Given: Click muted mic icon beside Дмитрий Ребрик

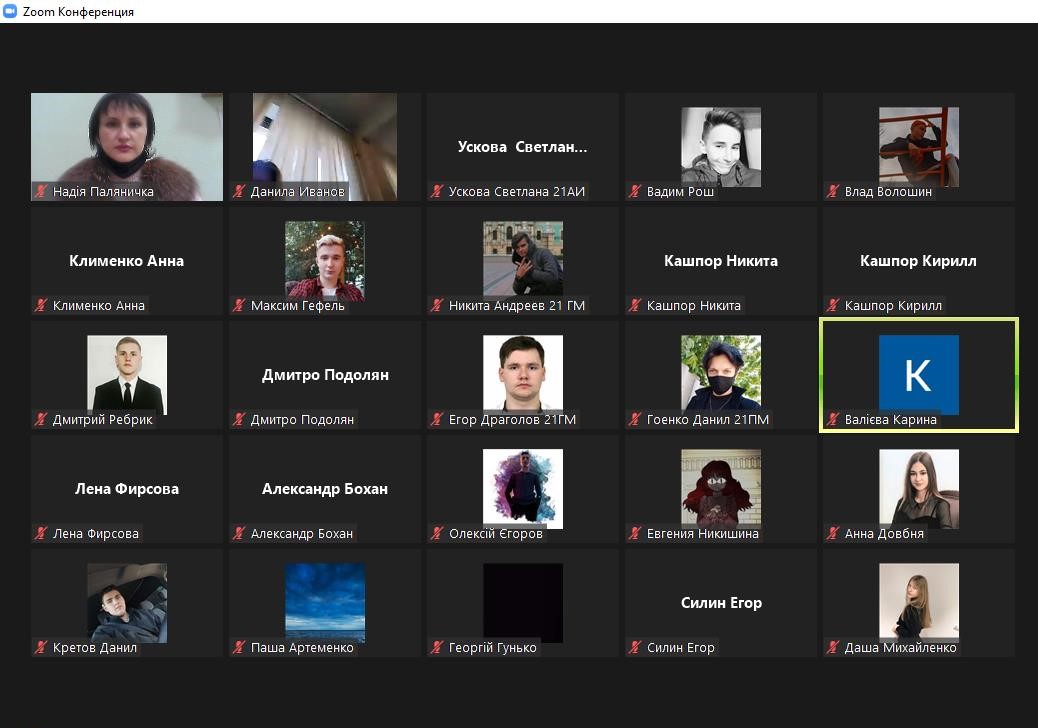Looking at the screenshot, I should 41,419.
